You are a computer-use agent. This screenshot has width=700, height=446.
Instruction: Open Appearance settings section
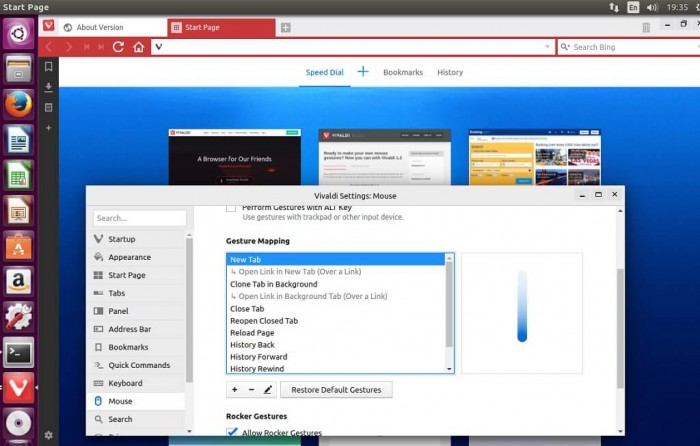[x=136, y=257]
